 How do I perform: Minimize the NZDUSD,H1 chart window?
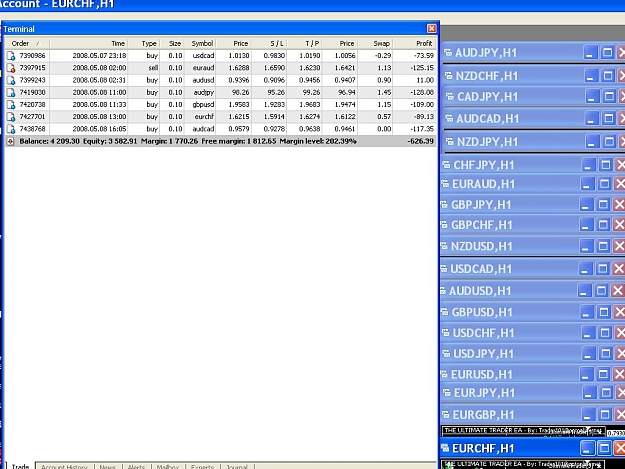click(585, 246)
